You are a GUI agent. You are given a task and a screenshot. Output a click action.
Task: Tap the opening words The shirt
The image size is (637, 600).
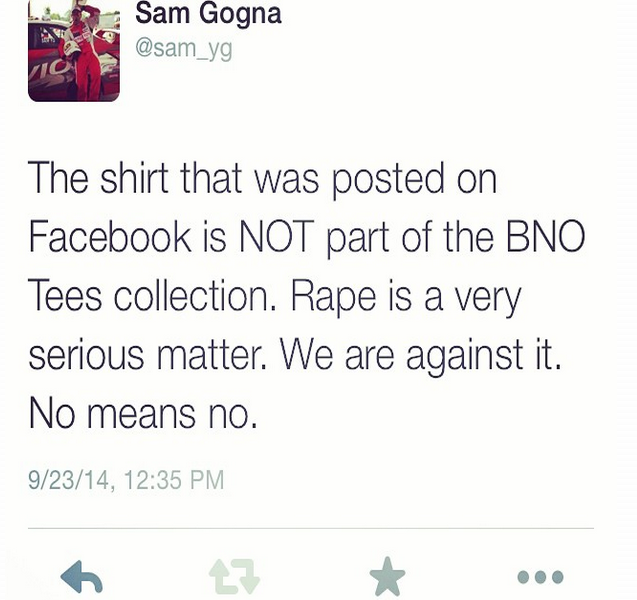[98, 178]
